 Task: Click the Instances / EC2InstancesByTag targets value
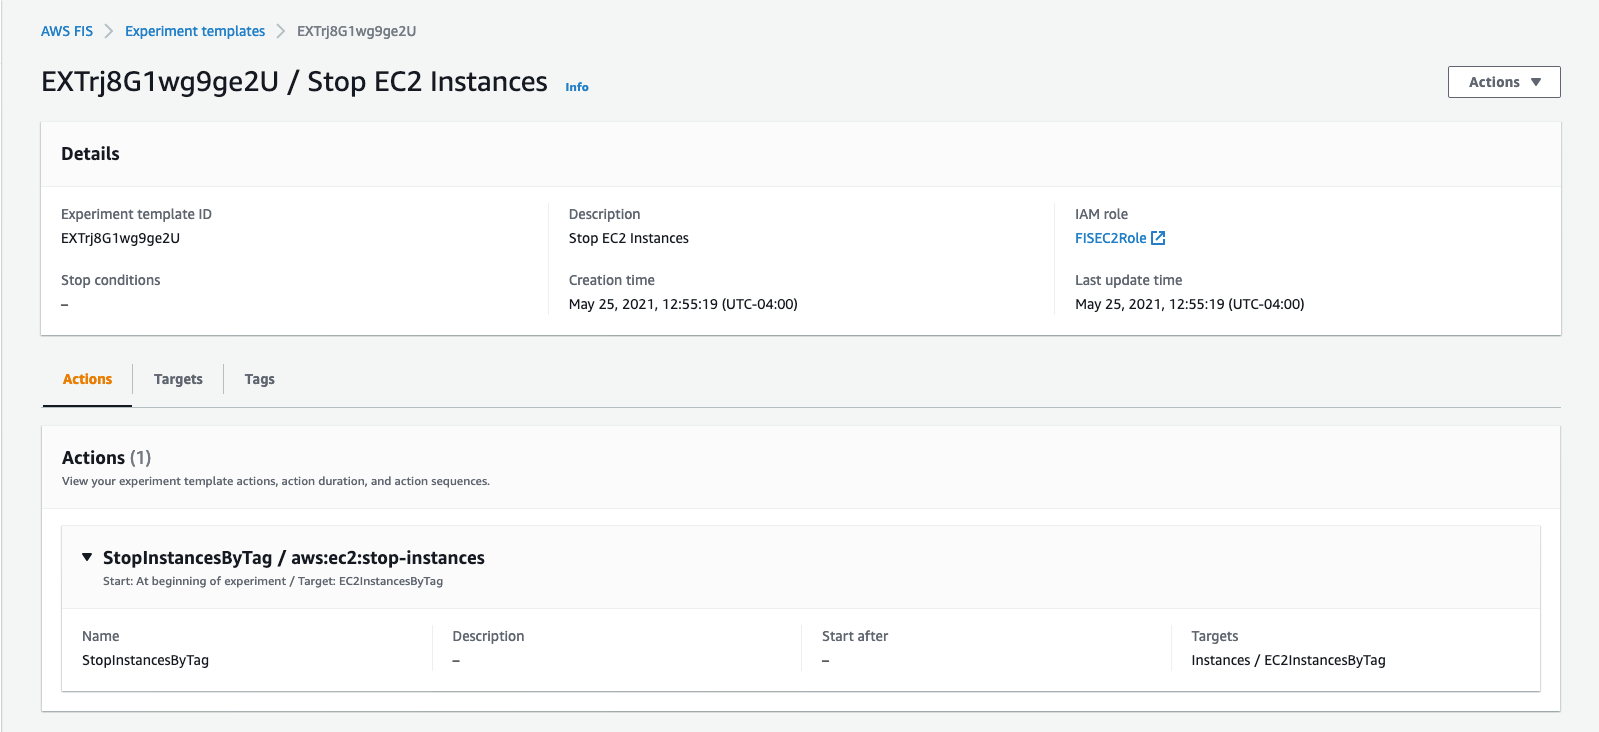(1288, 660)
